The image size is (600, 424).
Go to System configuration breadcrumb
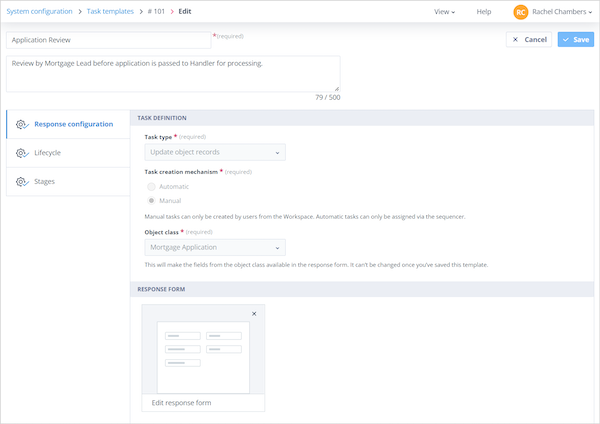(39, 11)
